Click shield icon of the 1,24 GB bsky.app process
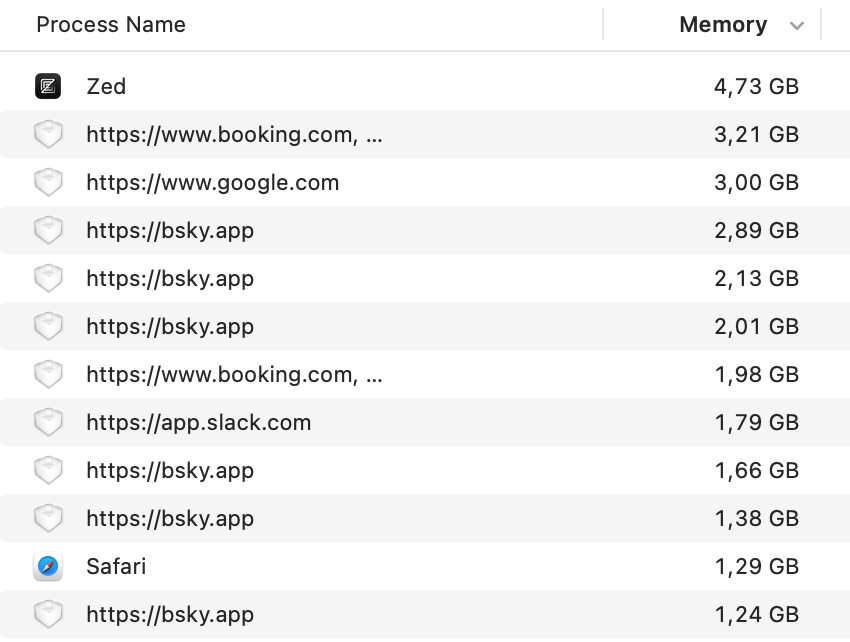850x642 pixels. pos(48,615)
